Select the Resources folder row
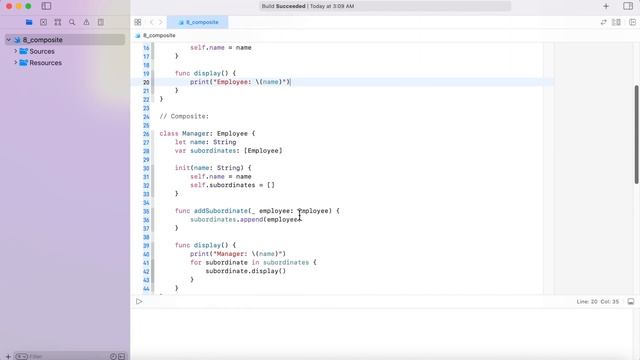Screen dimensions: 640x360 [x=65, y=62]
